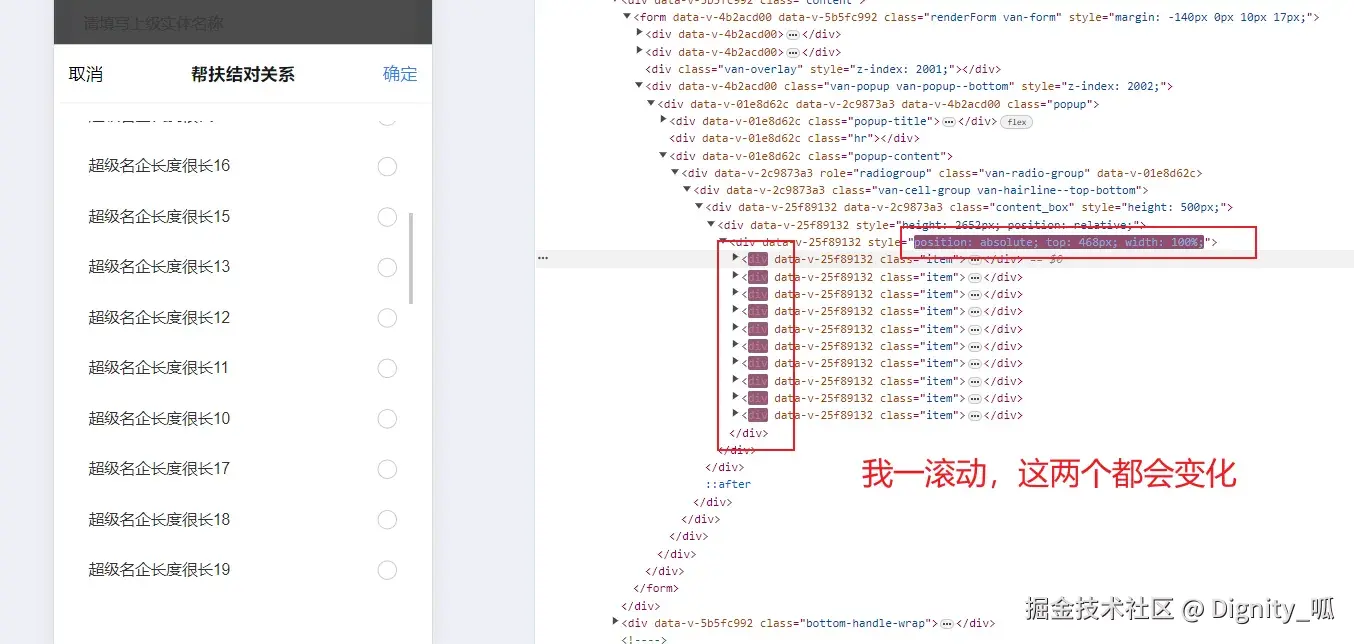Click ellipsis of the first item div
Screen dimensions: 1354x644
(974, 259)
